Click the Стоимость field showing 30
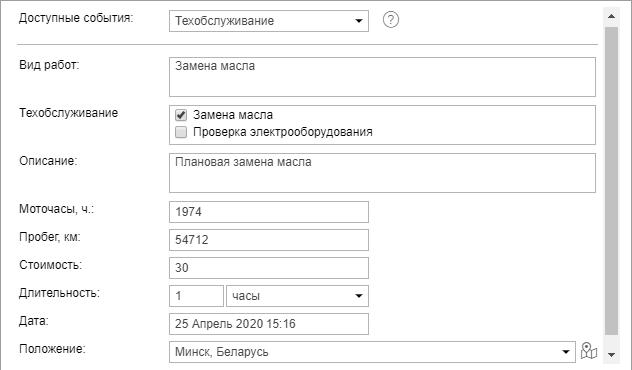Viewport: 632px width, 370px height. click(269, 268)
